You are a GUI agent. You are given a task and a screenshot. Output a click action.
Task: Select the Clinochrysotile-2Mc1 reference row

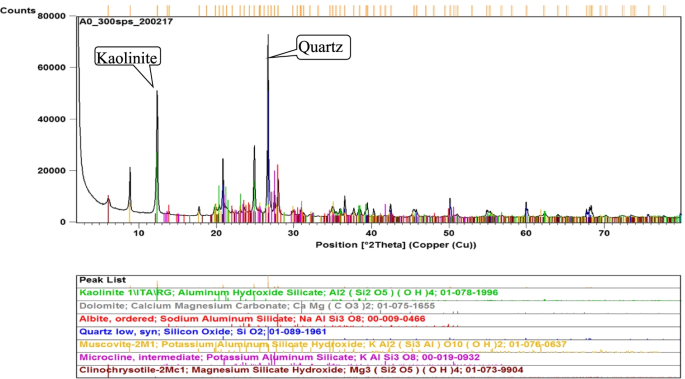[x=379, y=371]
